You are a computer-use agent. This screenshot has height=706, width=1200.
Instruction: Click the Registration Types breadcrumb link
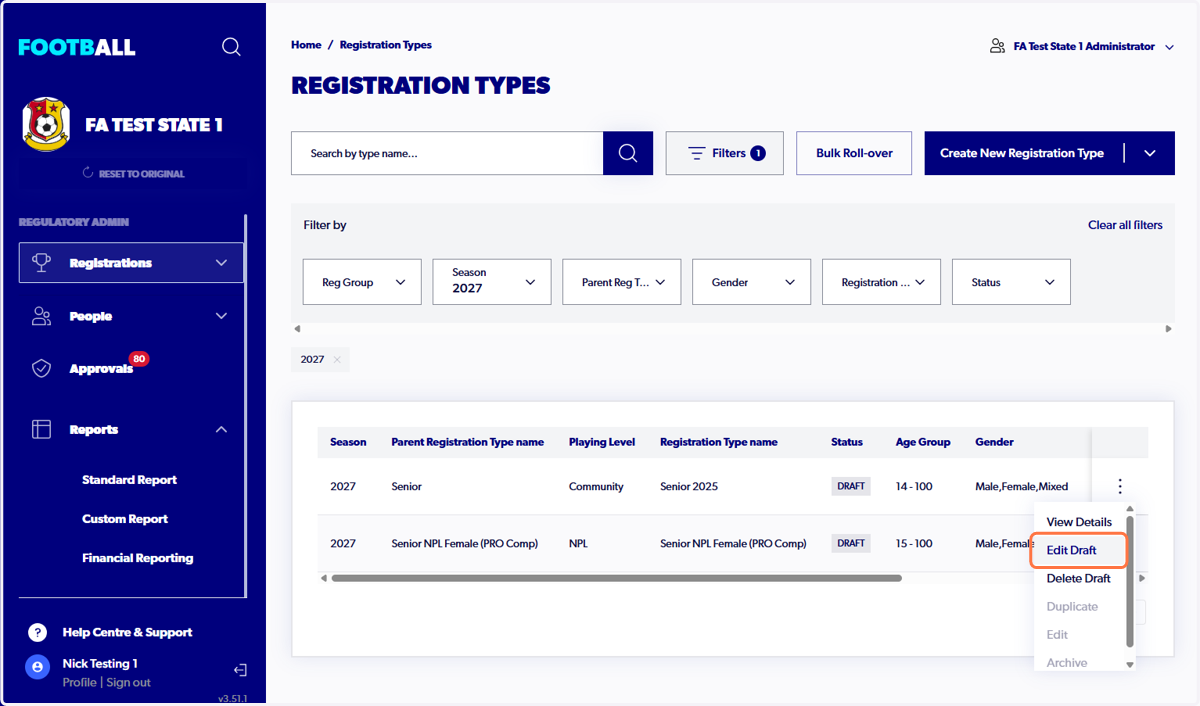[386, 45]
